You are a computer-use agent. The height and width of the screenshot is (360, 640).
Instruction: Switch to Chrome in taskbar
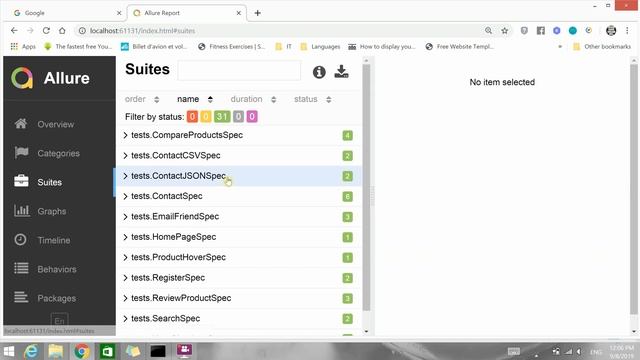pos(82,351)
